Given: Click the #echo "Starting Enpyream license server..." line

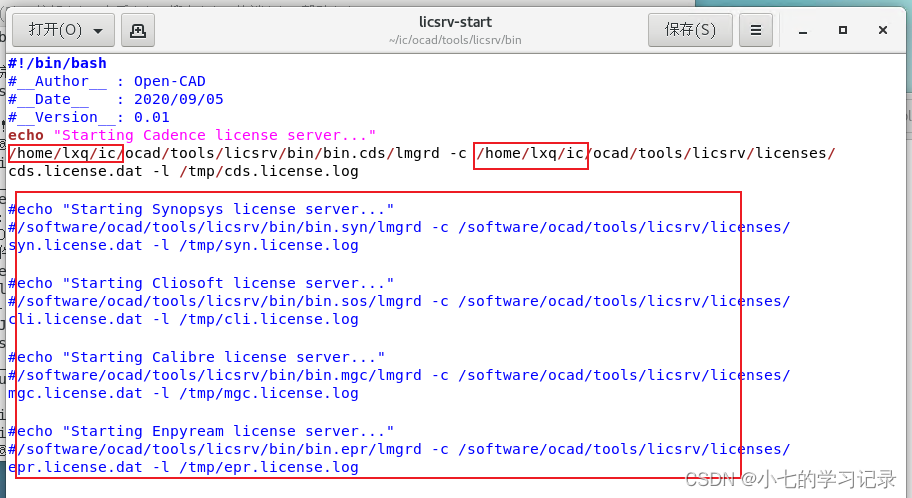Looking at the screenshot, I should click(x=201, y=431).
